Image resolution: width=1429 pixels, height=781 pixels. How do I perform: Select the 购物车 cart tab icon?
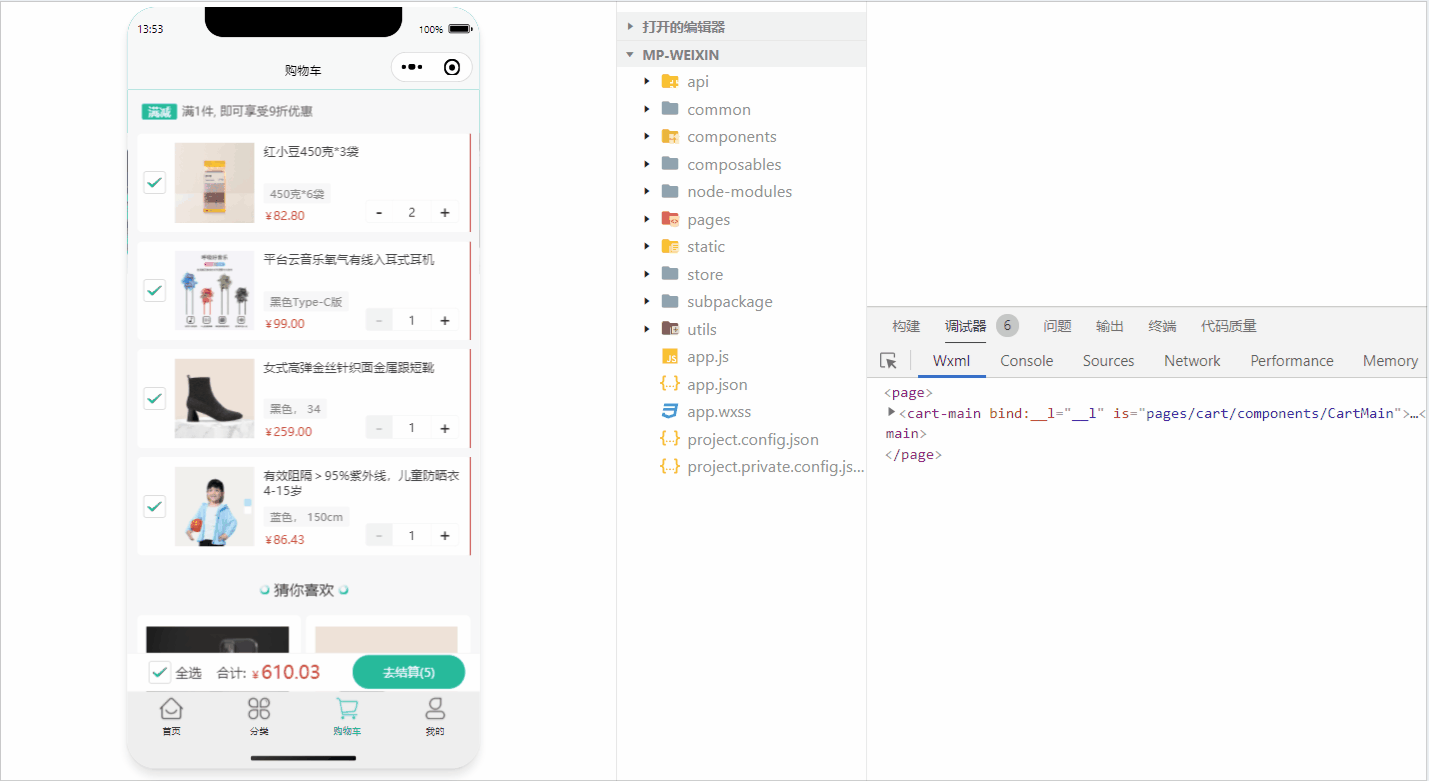(x=347, y=709)
